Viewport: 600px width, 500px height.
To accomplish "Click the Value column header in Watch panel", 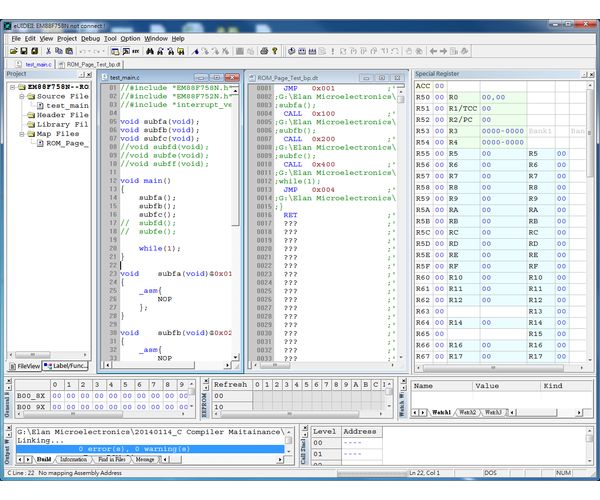I will 487,385.
